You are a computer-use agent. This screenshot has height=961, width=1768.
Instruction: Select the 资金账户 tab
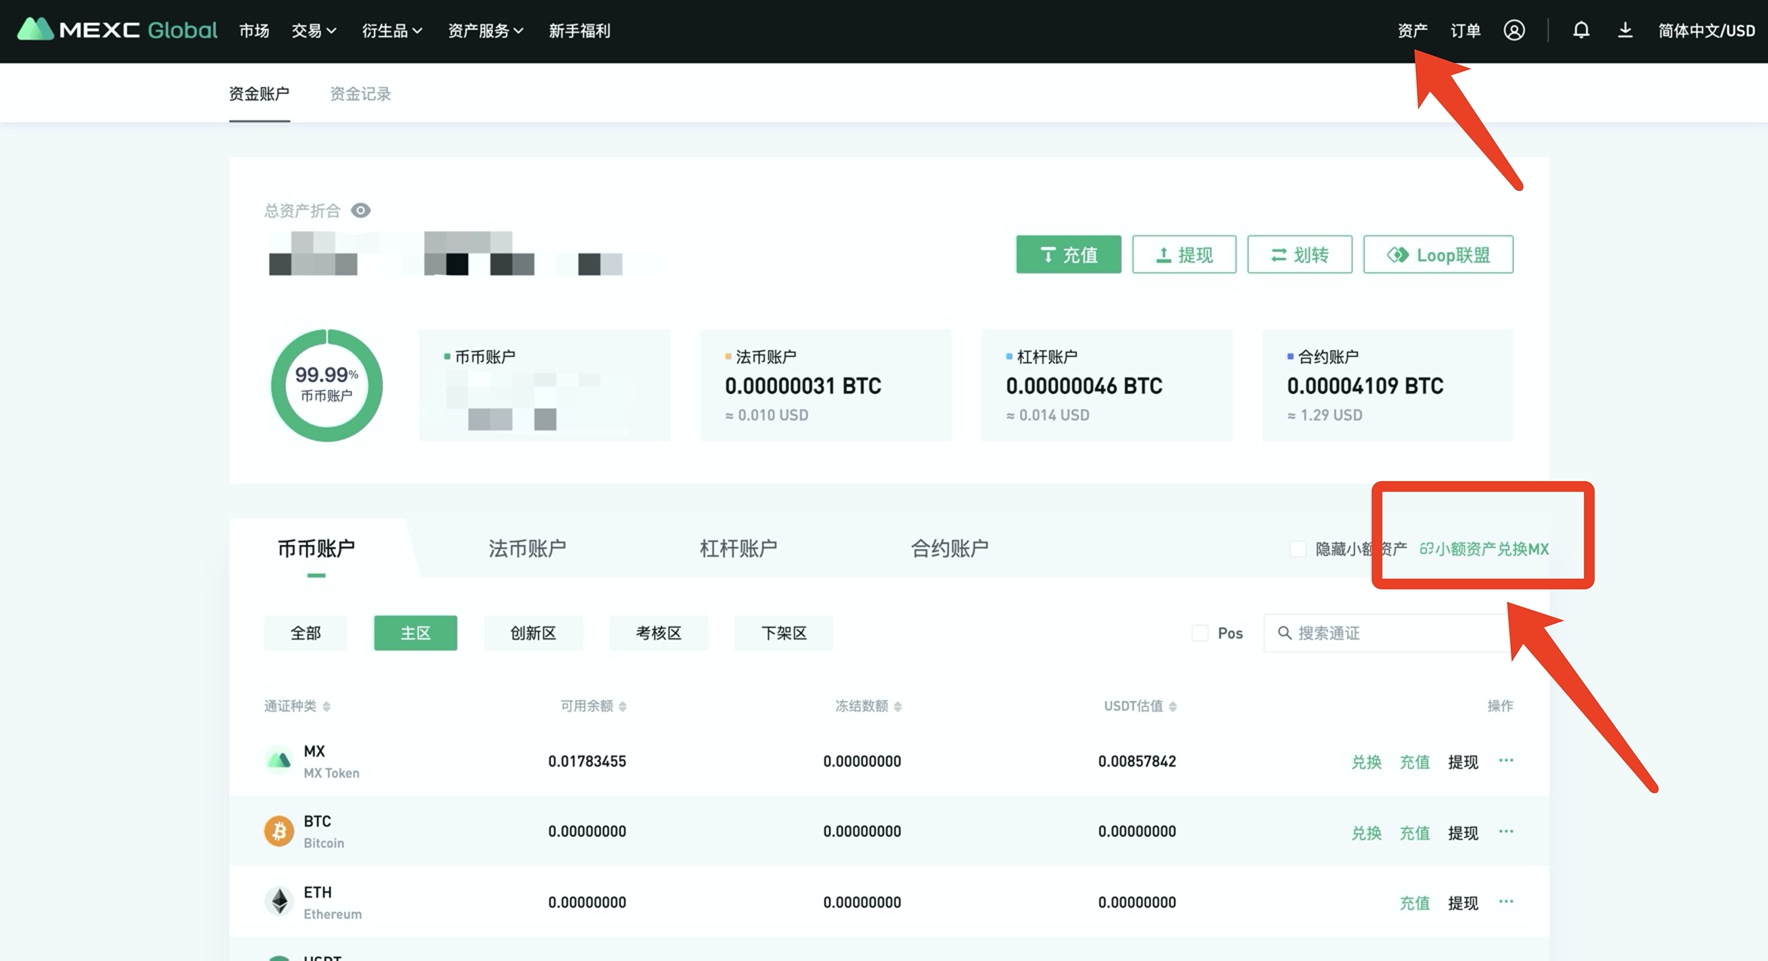click(259, 94)
